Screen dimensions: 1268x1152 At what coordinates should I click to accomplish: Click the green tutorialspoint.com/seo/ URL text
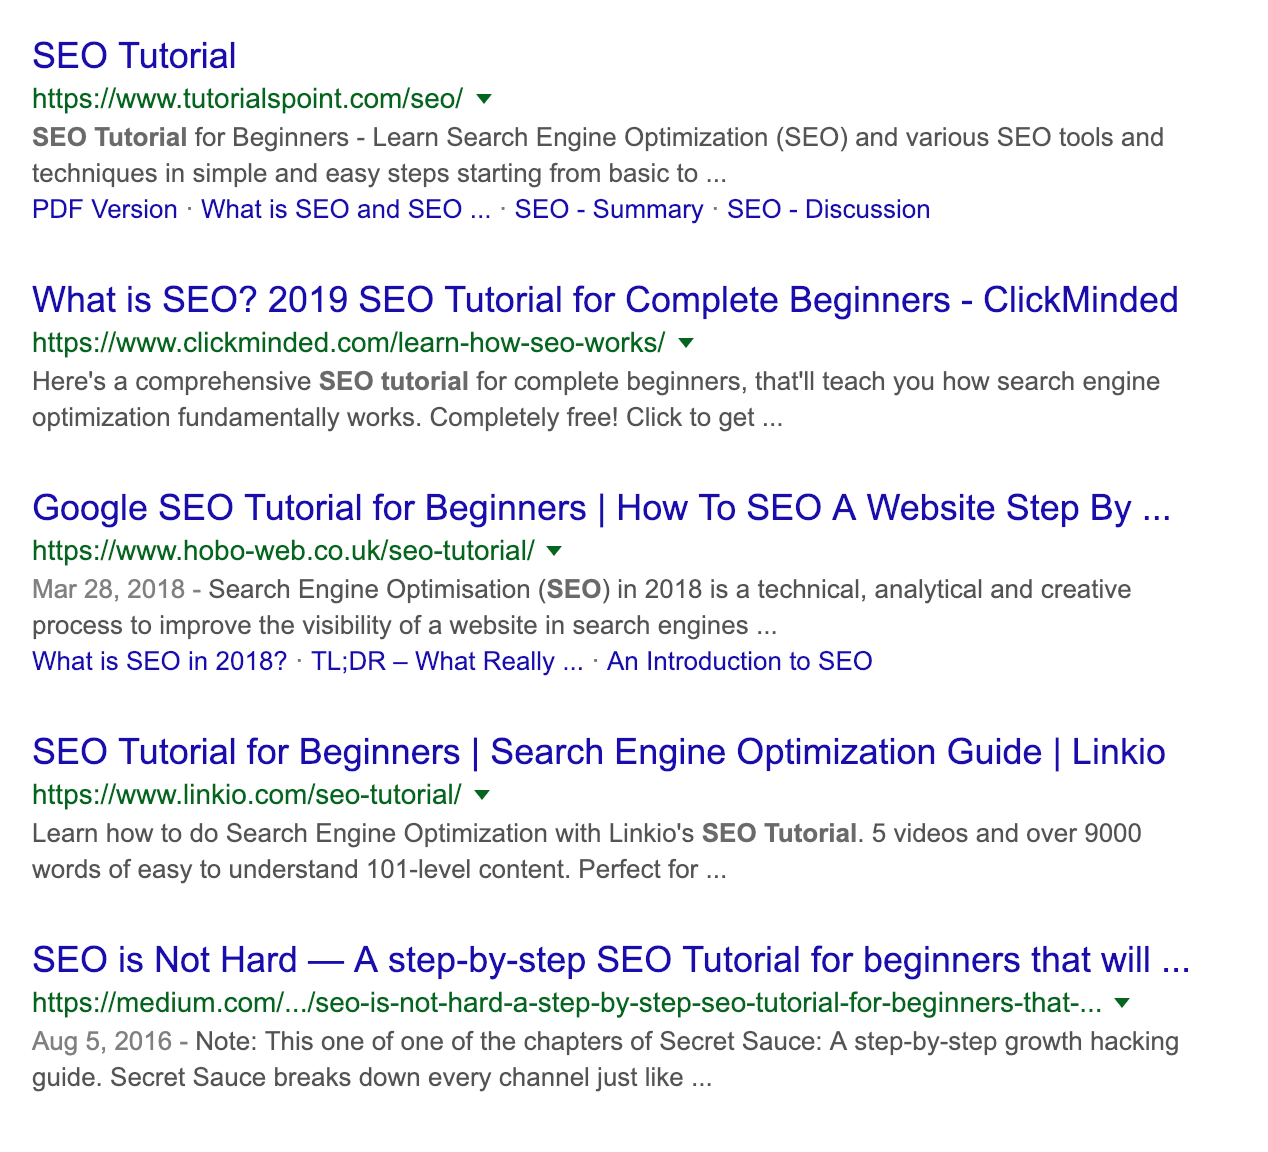click(247, 99)
